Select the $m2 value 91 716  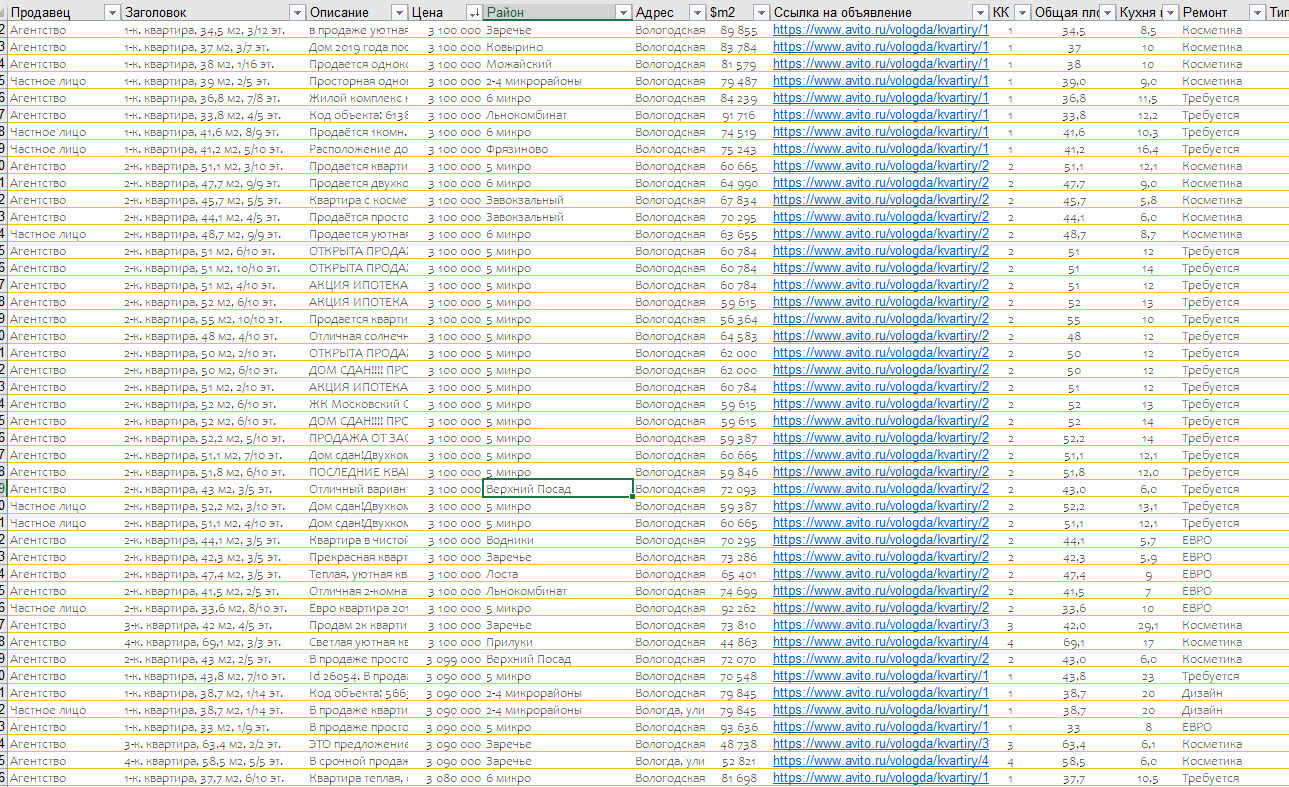click(x=739, y=115)
